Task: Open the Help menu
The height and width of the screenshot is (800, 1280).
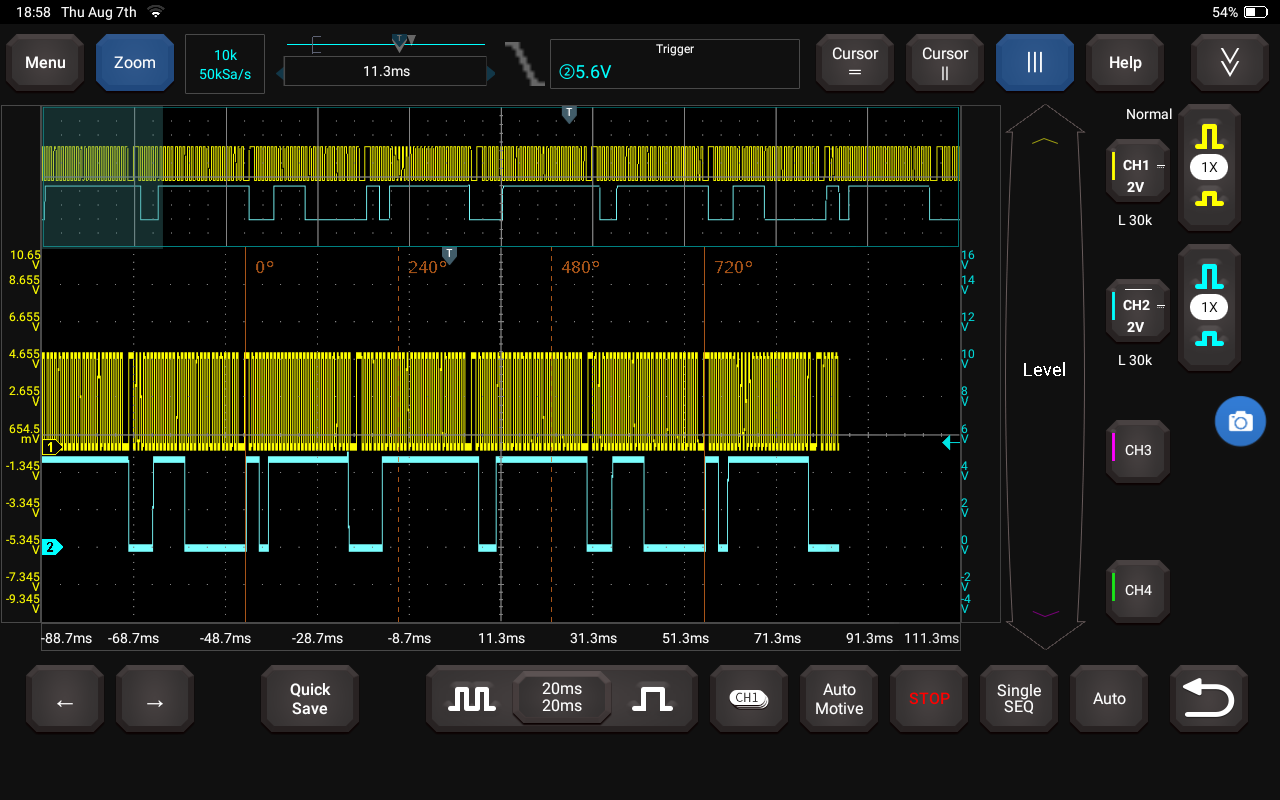Action: pyautogui.click(x=1125, y=63)
